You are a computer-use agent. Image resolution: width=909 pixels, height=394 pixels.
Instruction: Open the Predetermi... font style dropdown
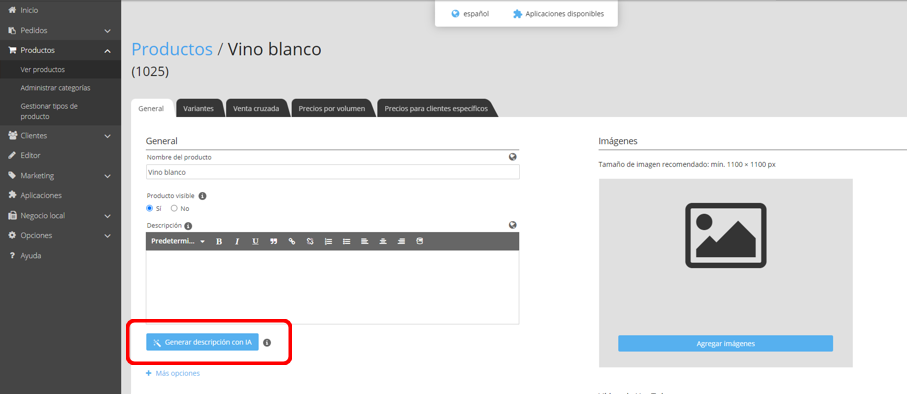[178, 241]
